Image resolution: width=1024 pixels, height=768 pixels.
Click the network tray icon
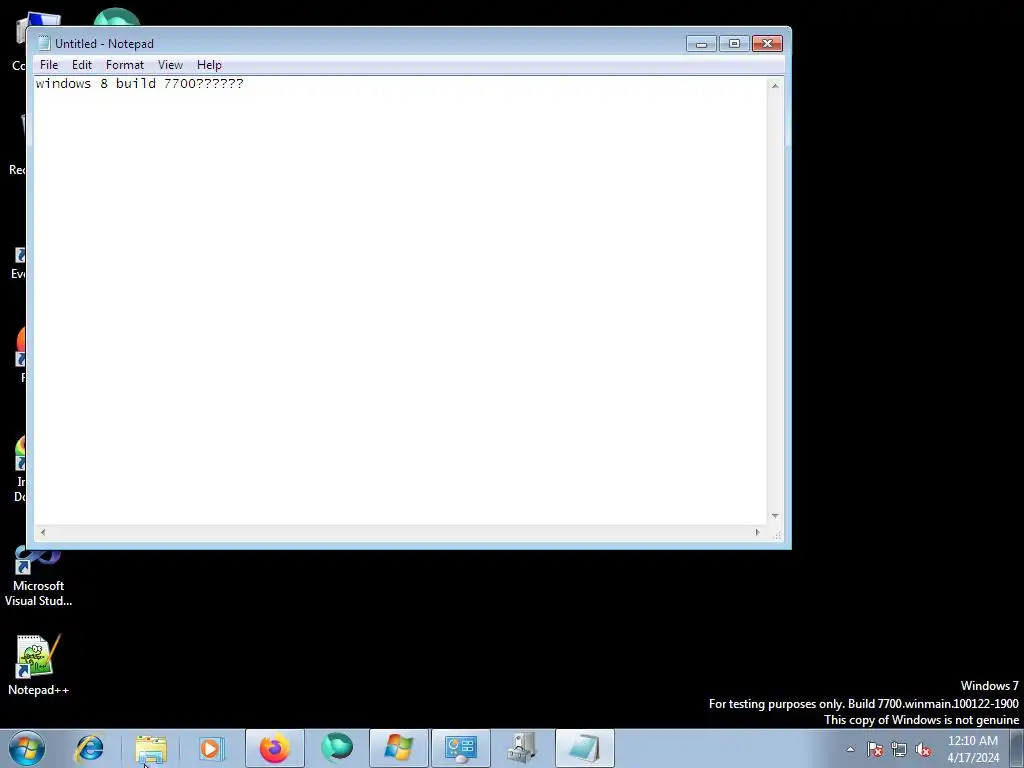click(899, 749)
